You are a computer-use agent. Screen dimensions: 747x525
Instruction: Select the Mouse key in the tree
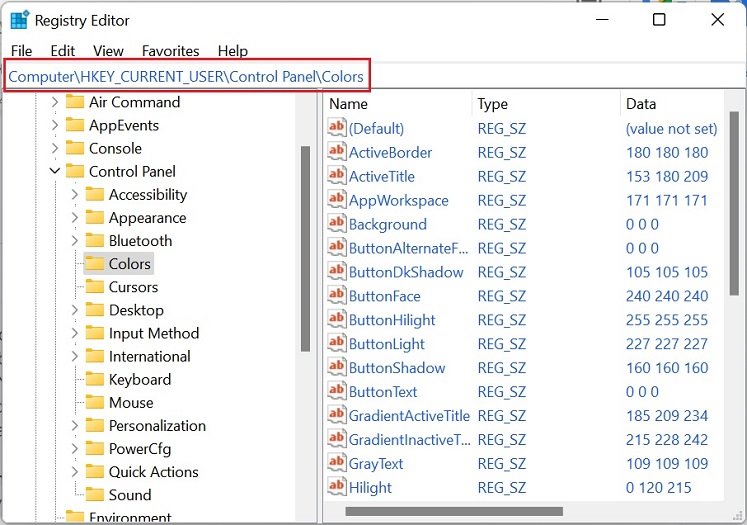[x=131, y=403]
